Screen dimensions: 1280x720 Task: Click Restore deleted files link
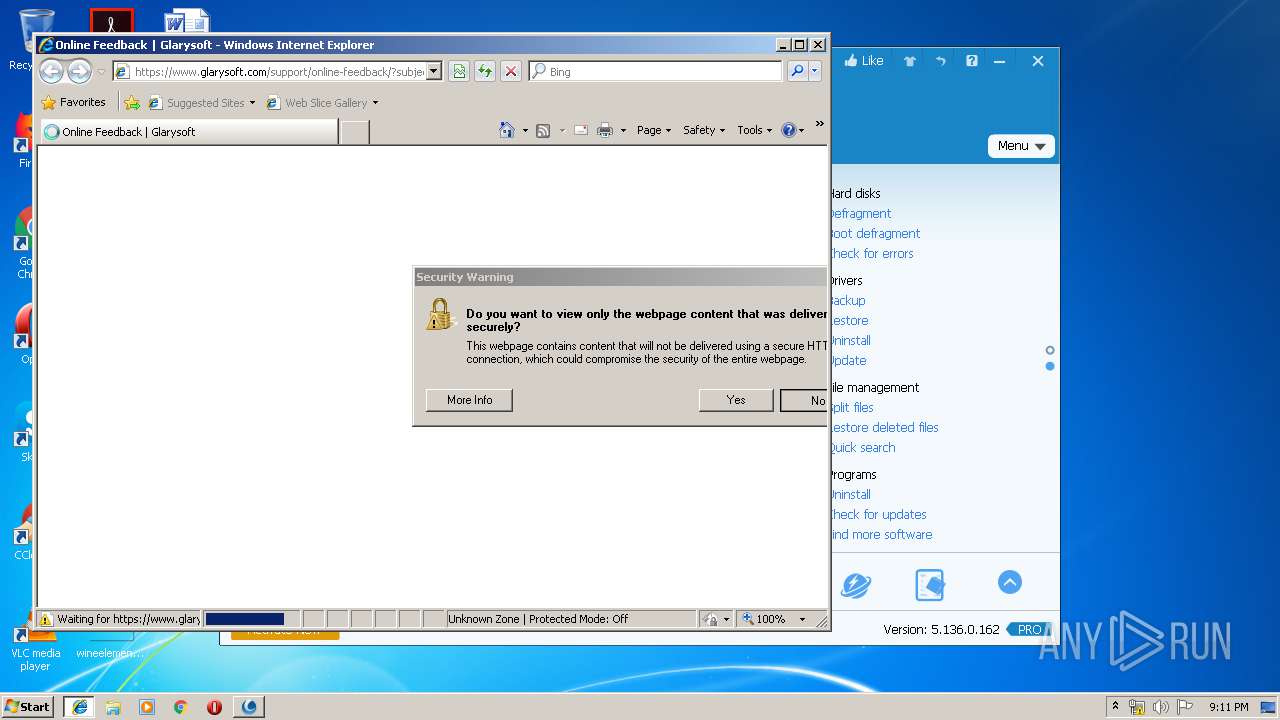coord(884,428)
